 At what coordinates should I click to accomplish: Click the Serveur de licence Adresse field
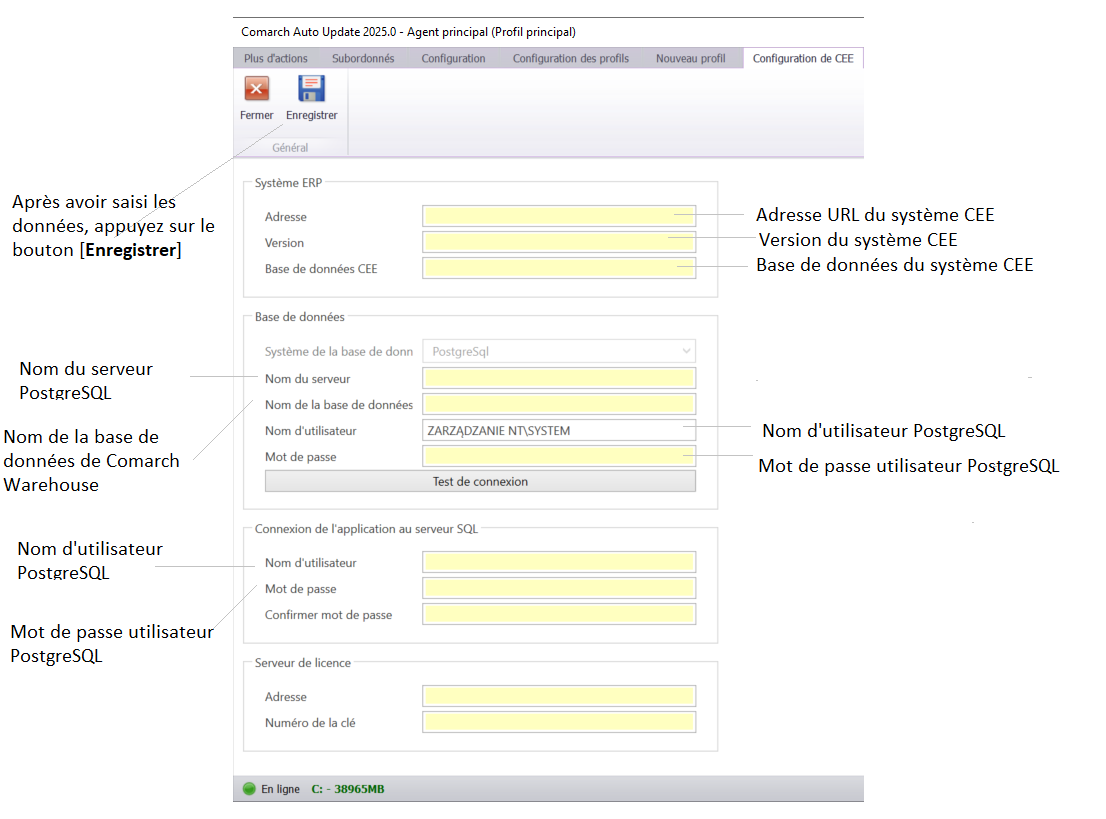click(x=559, y=696)
